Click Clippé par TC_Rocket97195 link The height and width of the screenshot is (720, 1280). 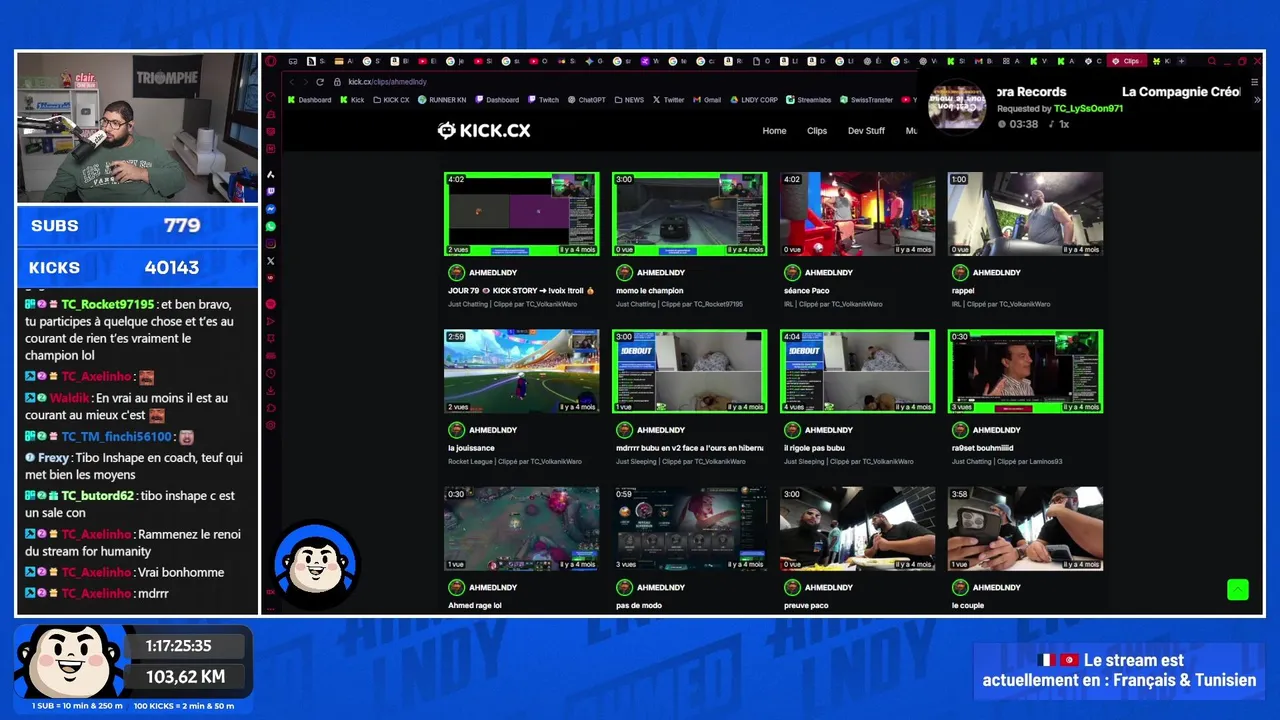(702, 304)
